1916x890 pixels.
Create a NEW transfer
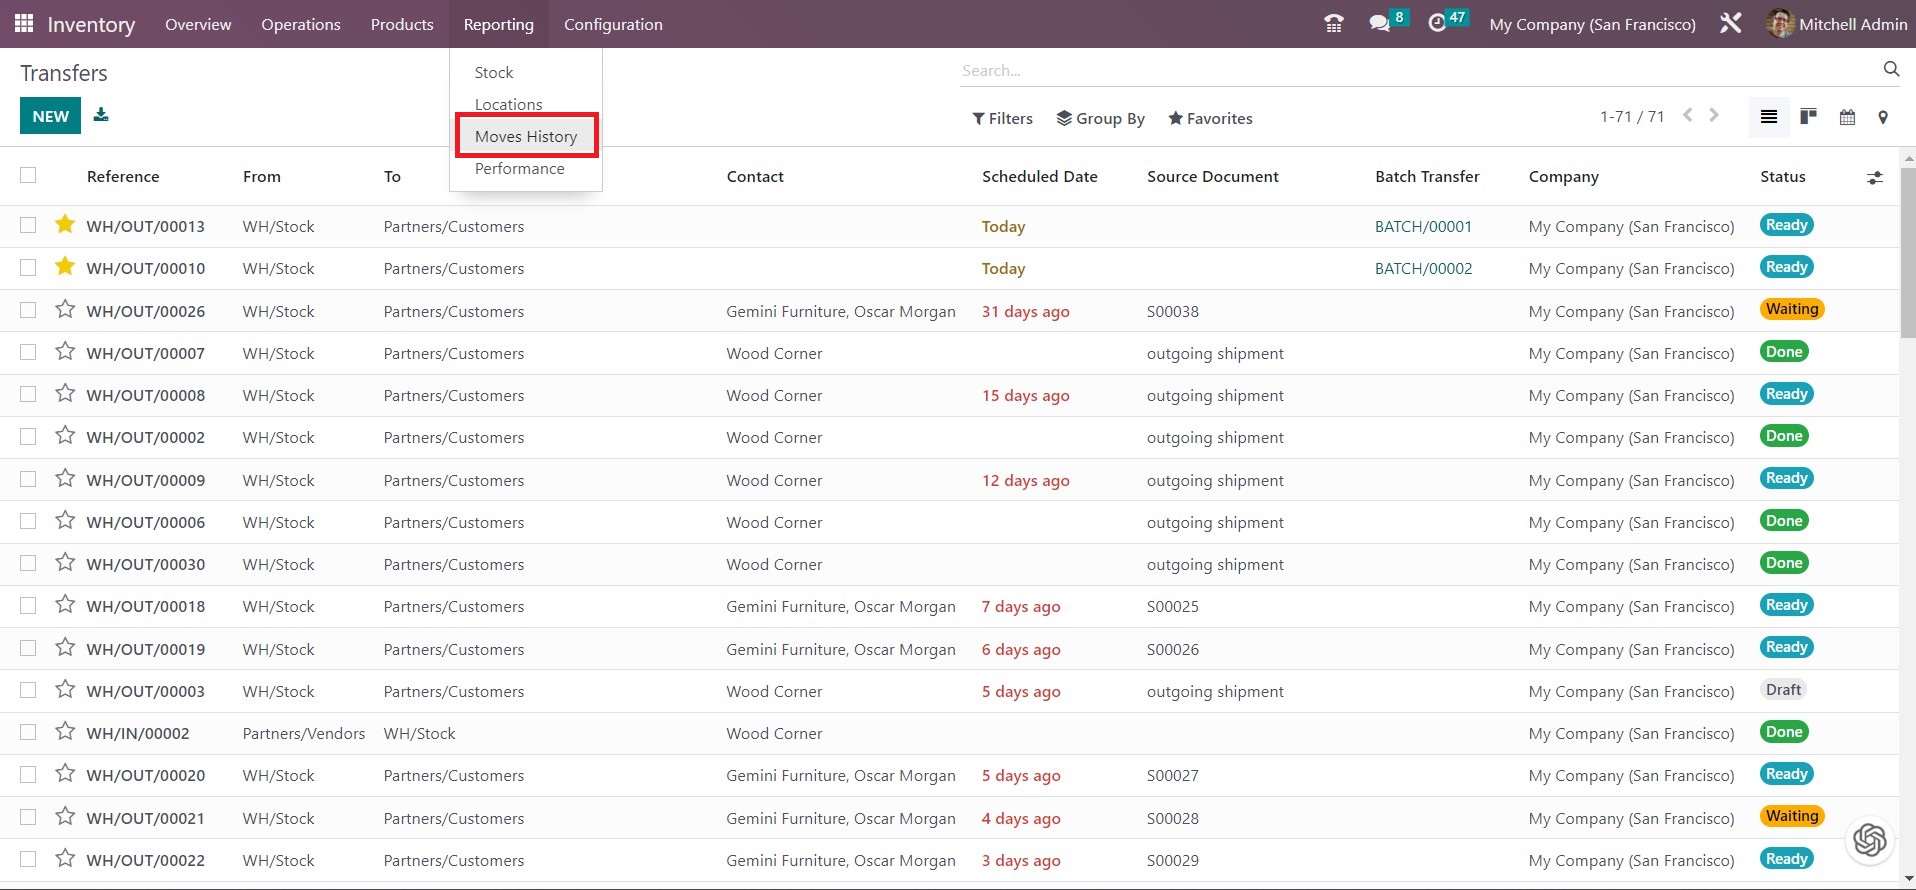(x=50, y=116)
